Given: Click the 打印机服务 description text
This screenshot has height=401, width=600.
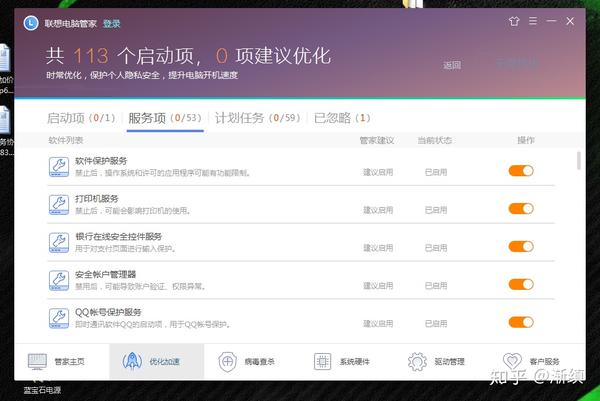Looking at the screenshot, I should 133,211.
